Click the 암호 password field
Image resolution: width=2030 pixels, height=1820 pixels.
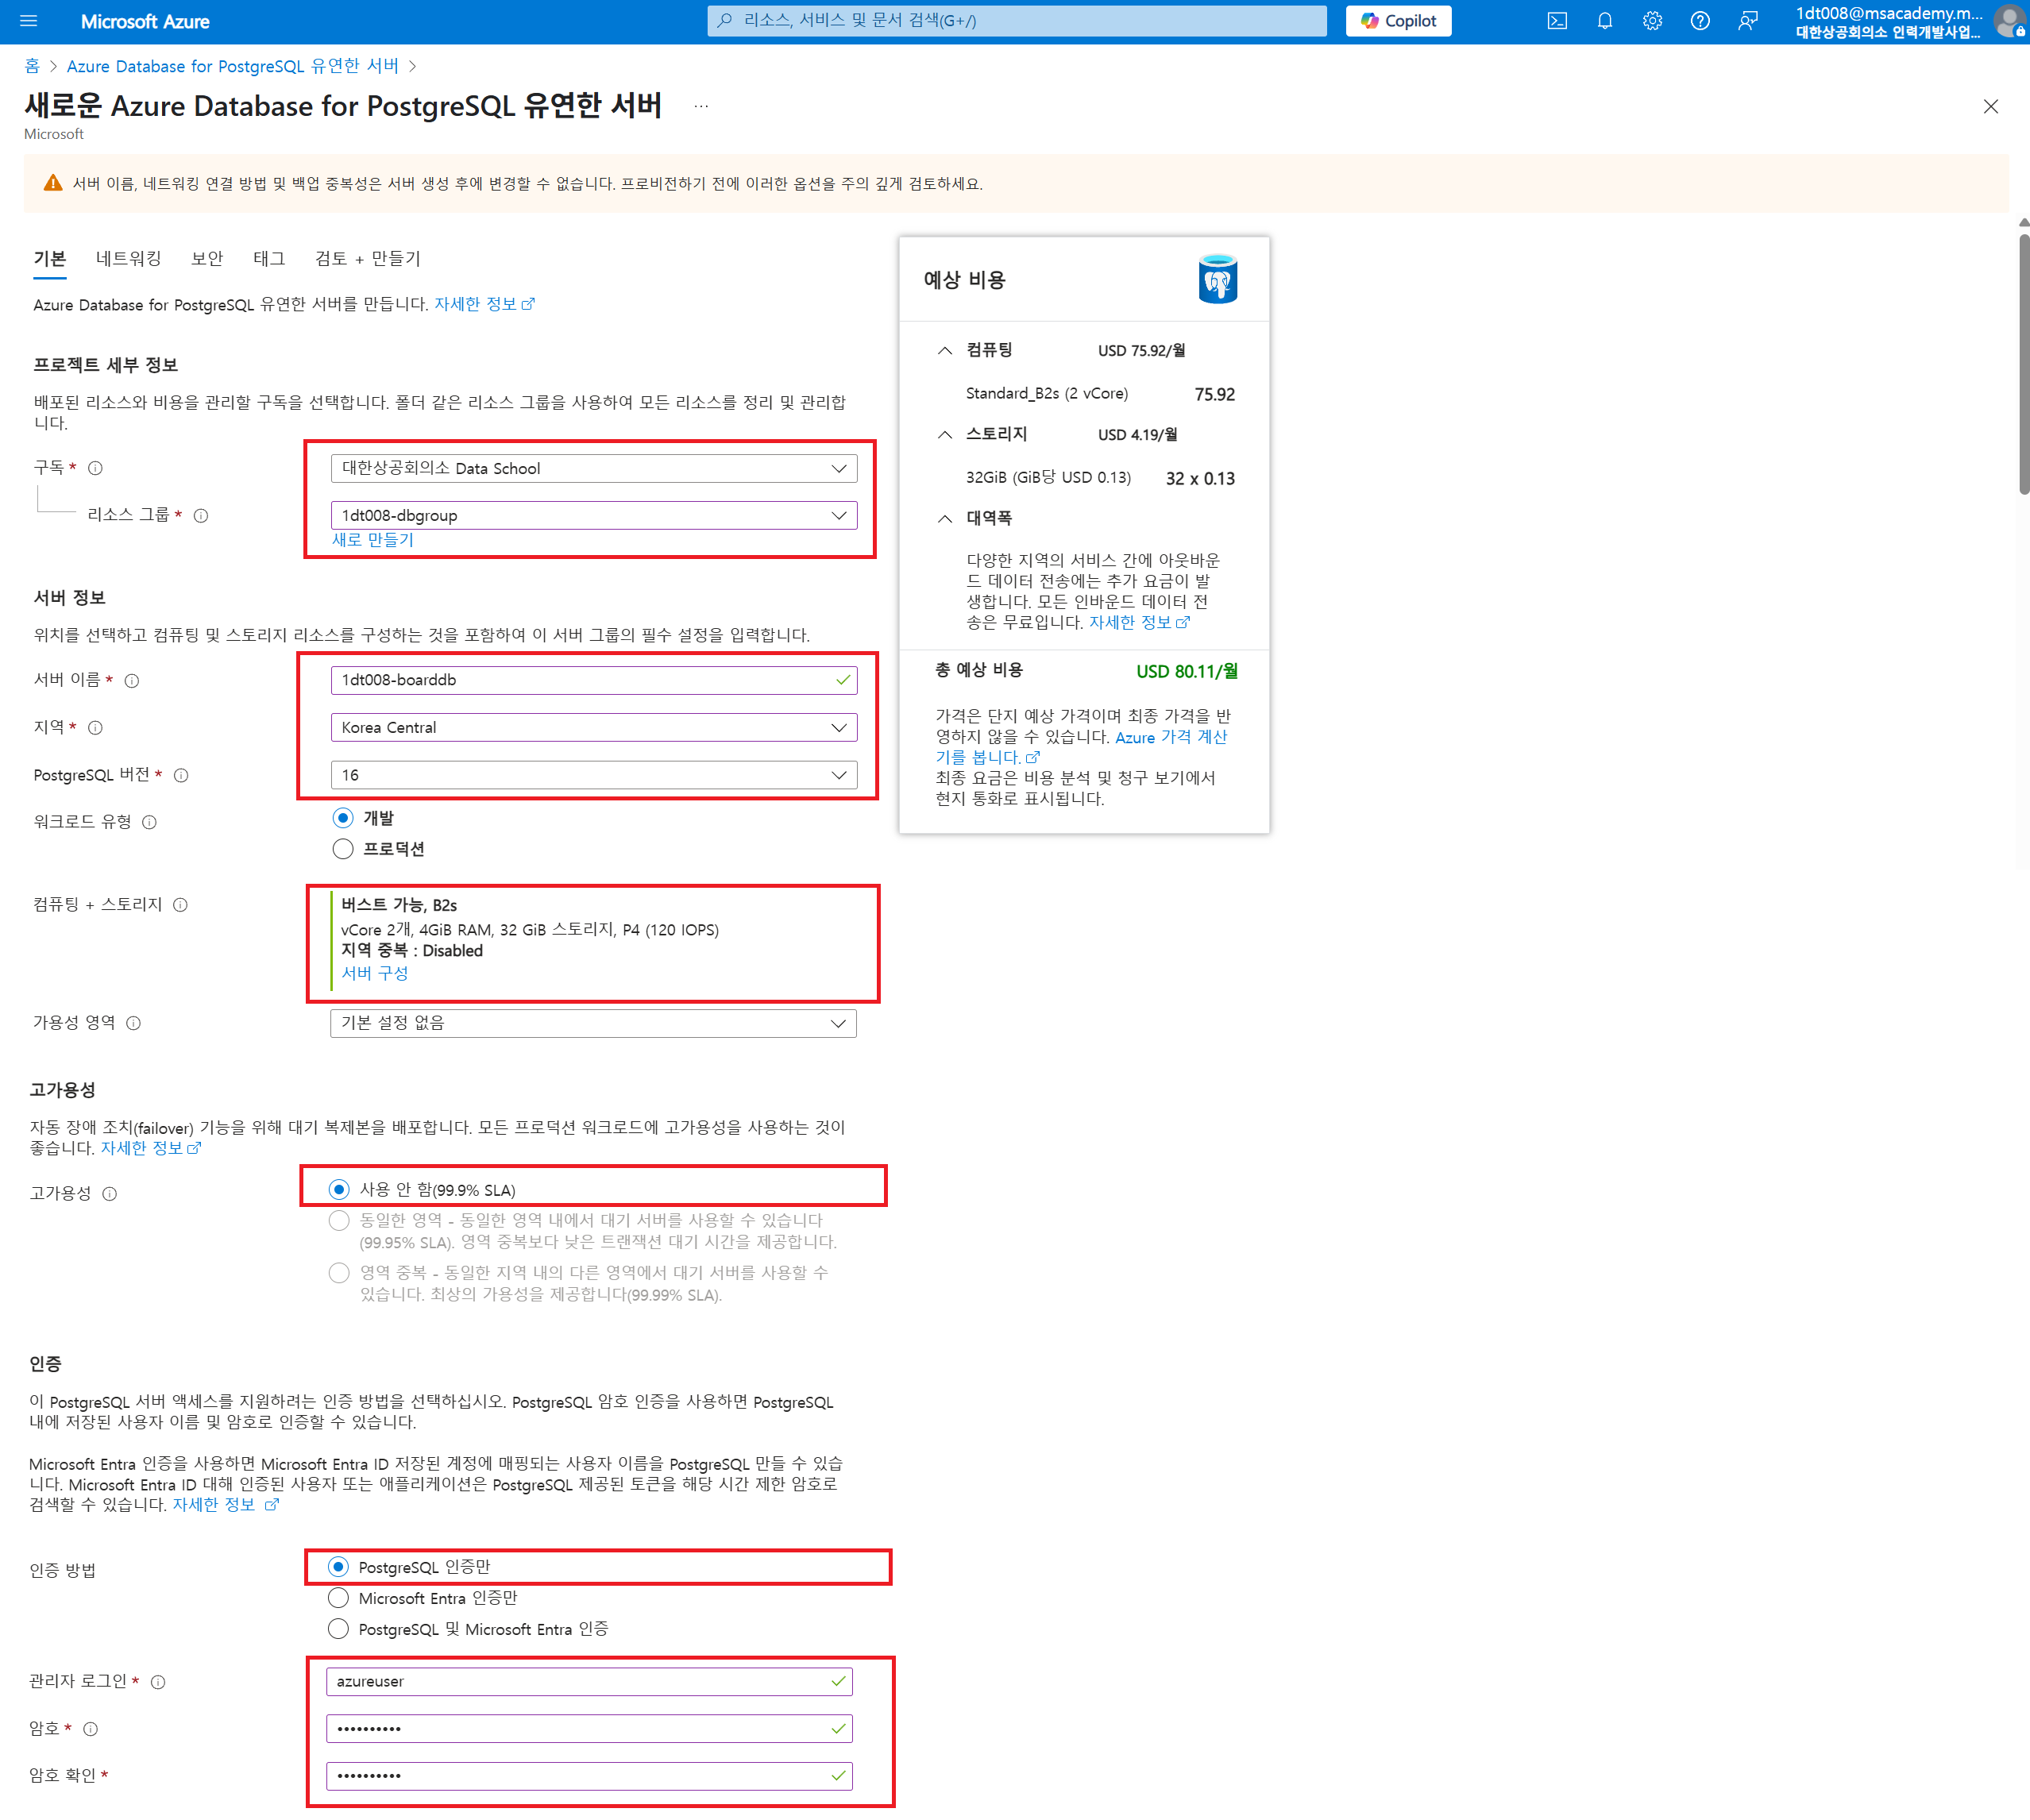pyautogui.click(x=589, y=1729)
